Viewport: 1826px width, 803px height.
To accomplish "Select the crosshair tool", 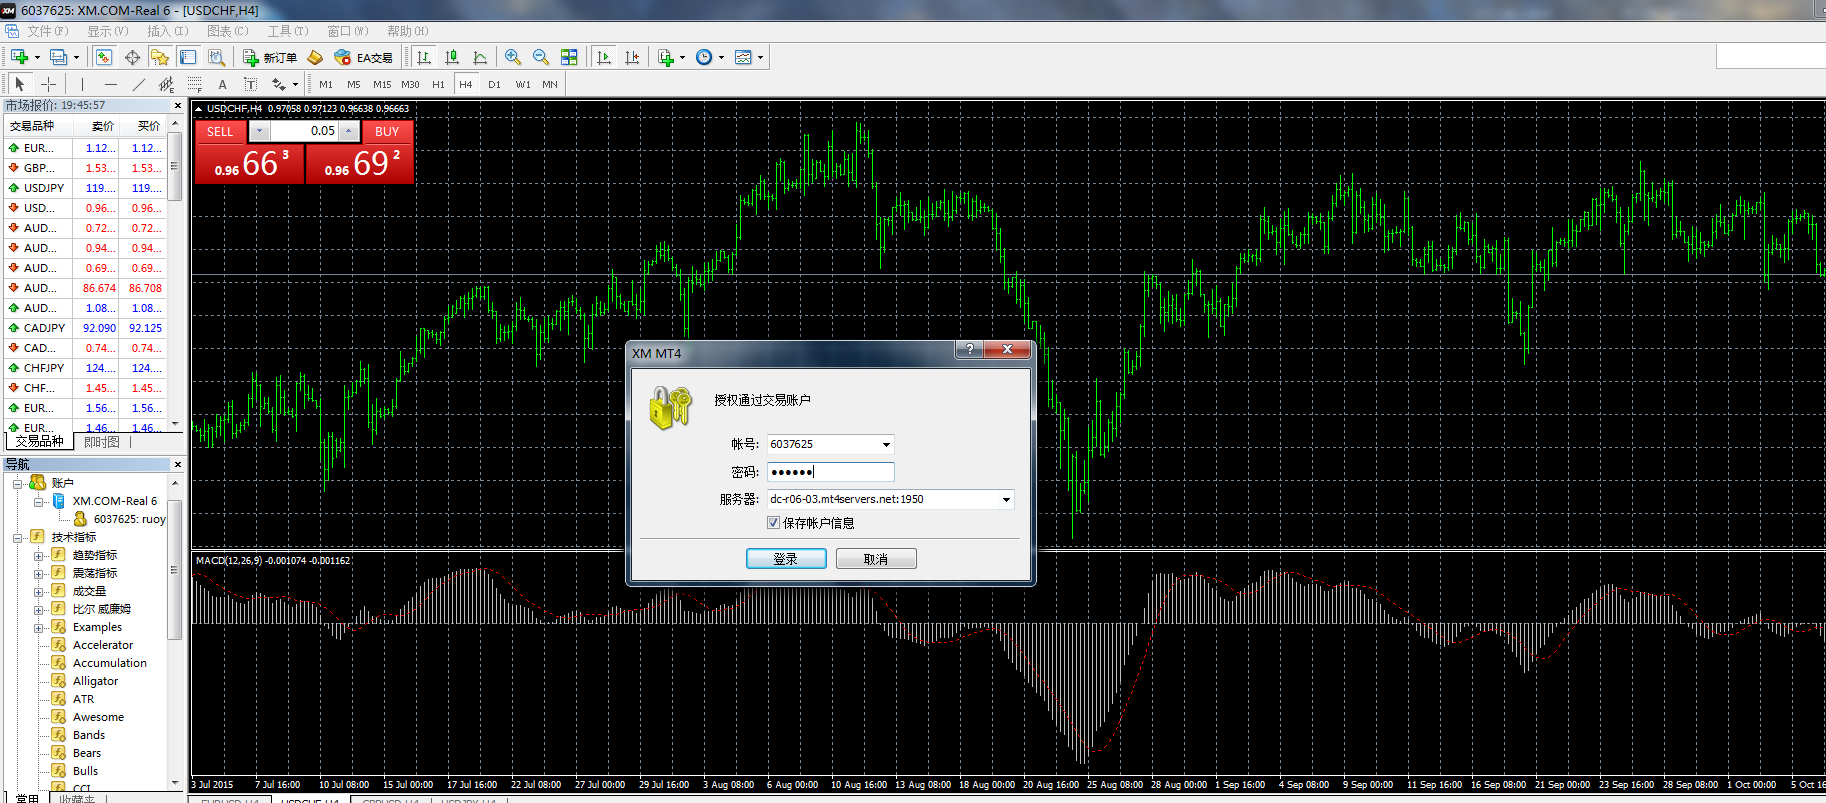I will tap(48, 84).
